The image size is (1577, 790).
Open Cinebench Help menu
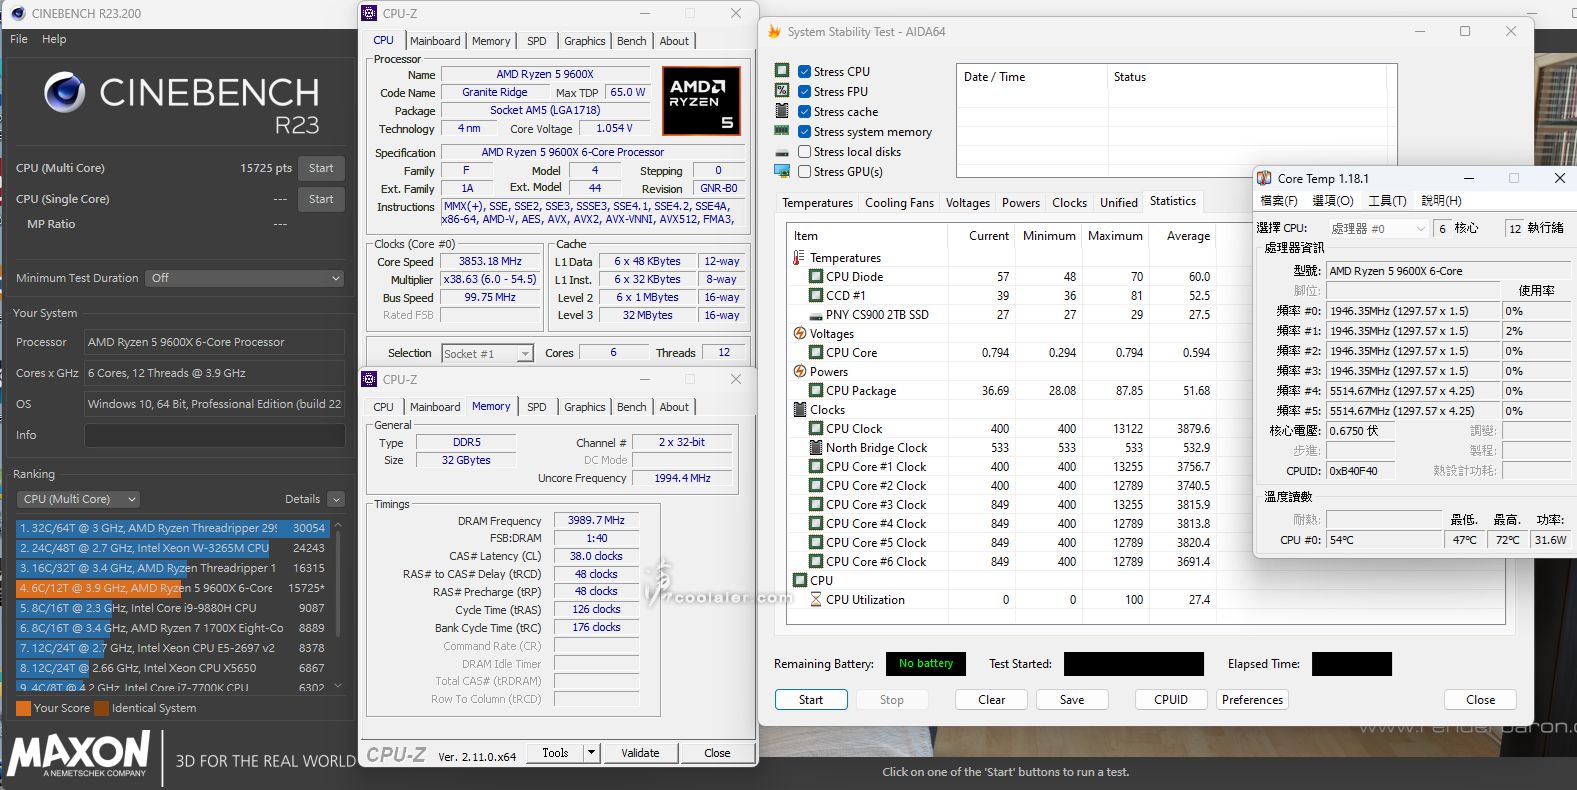pos(54,39)
